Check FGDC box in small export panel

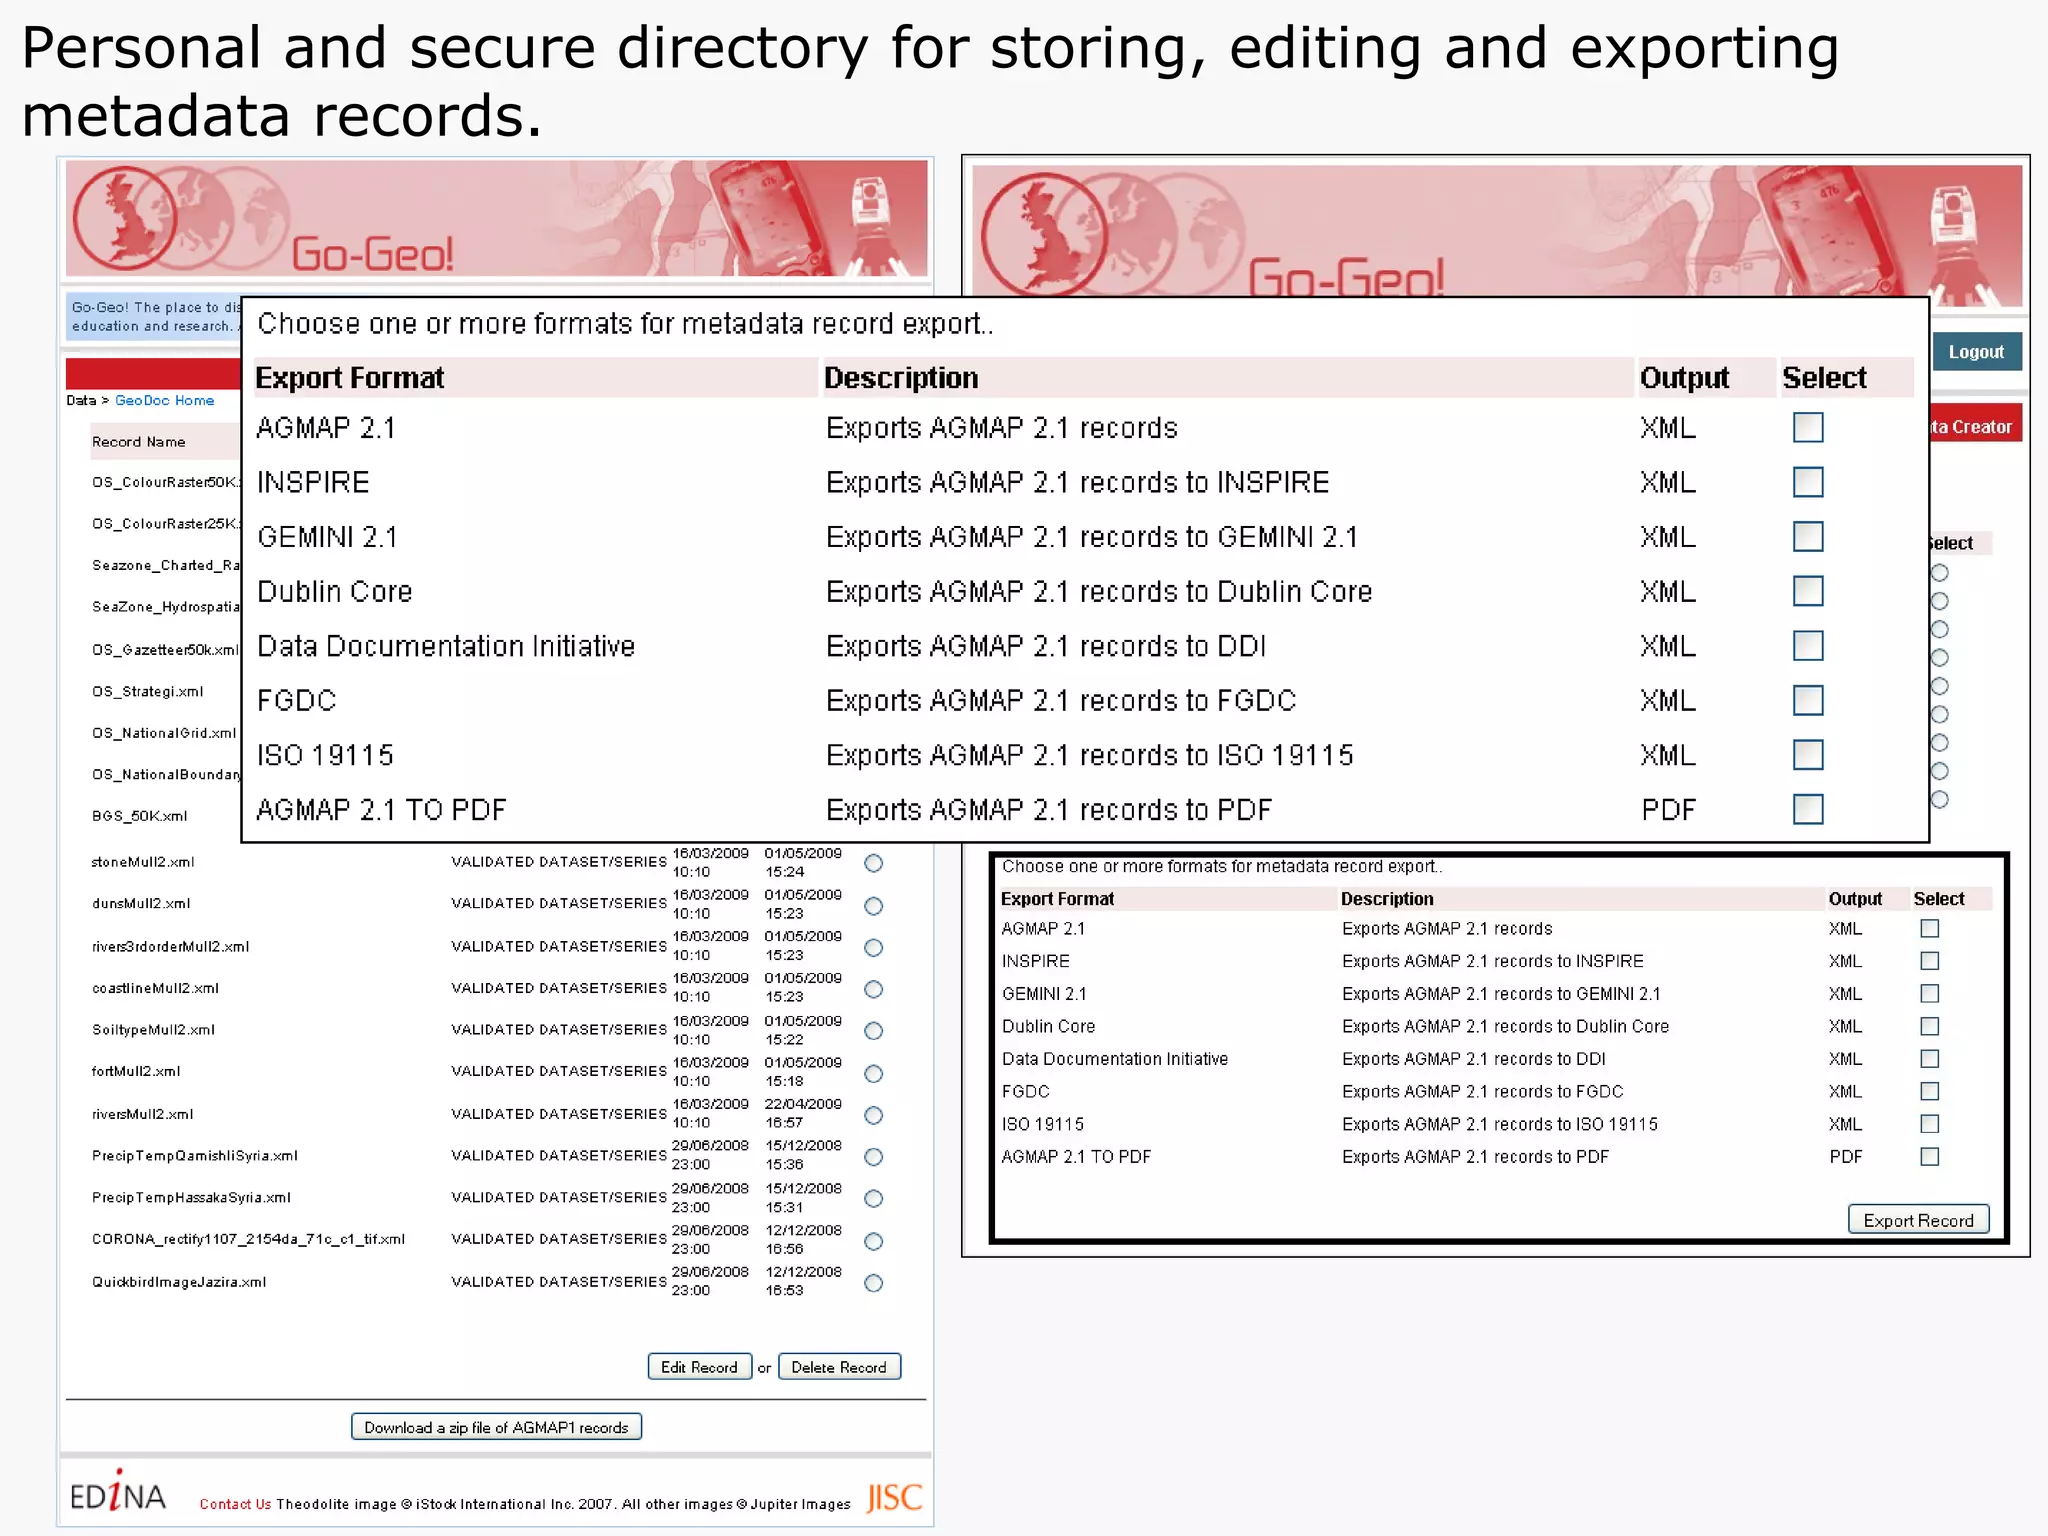[1930, 1092]
